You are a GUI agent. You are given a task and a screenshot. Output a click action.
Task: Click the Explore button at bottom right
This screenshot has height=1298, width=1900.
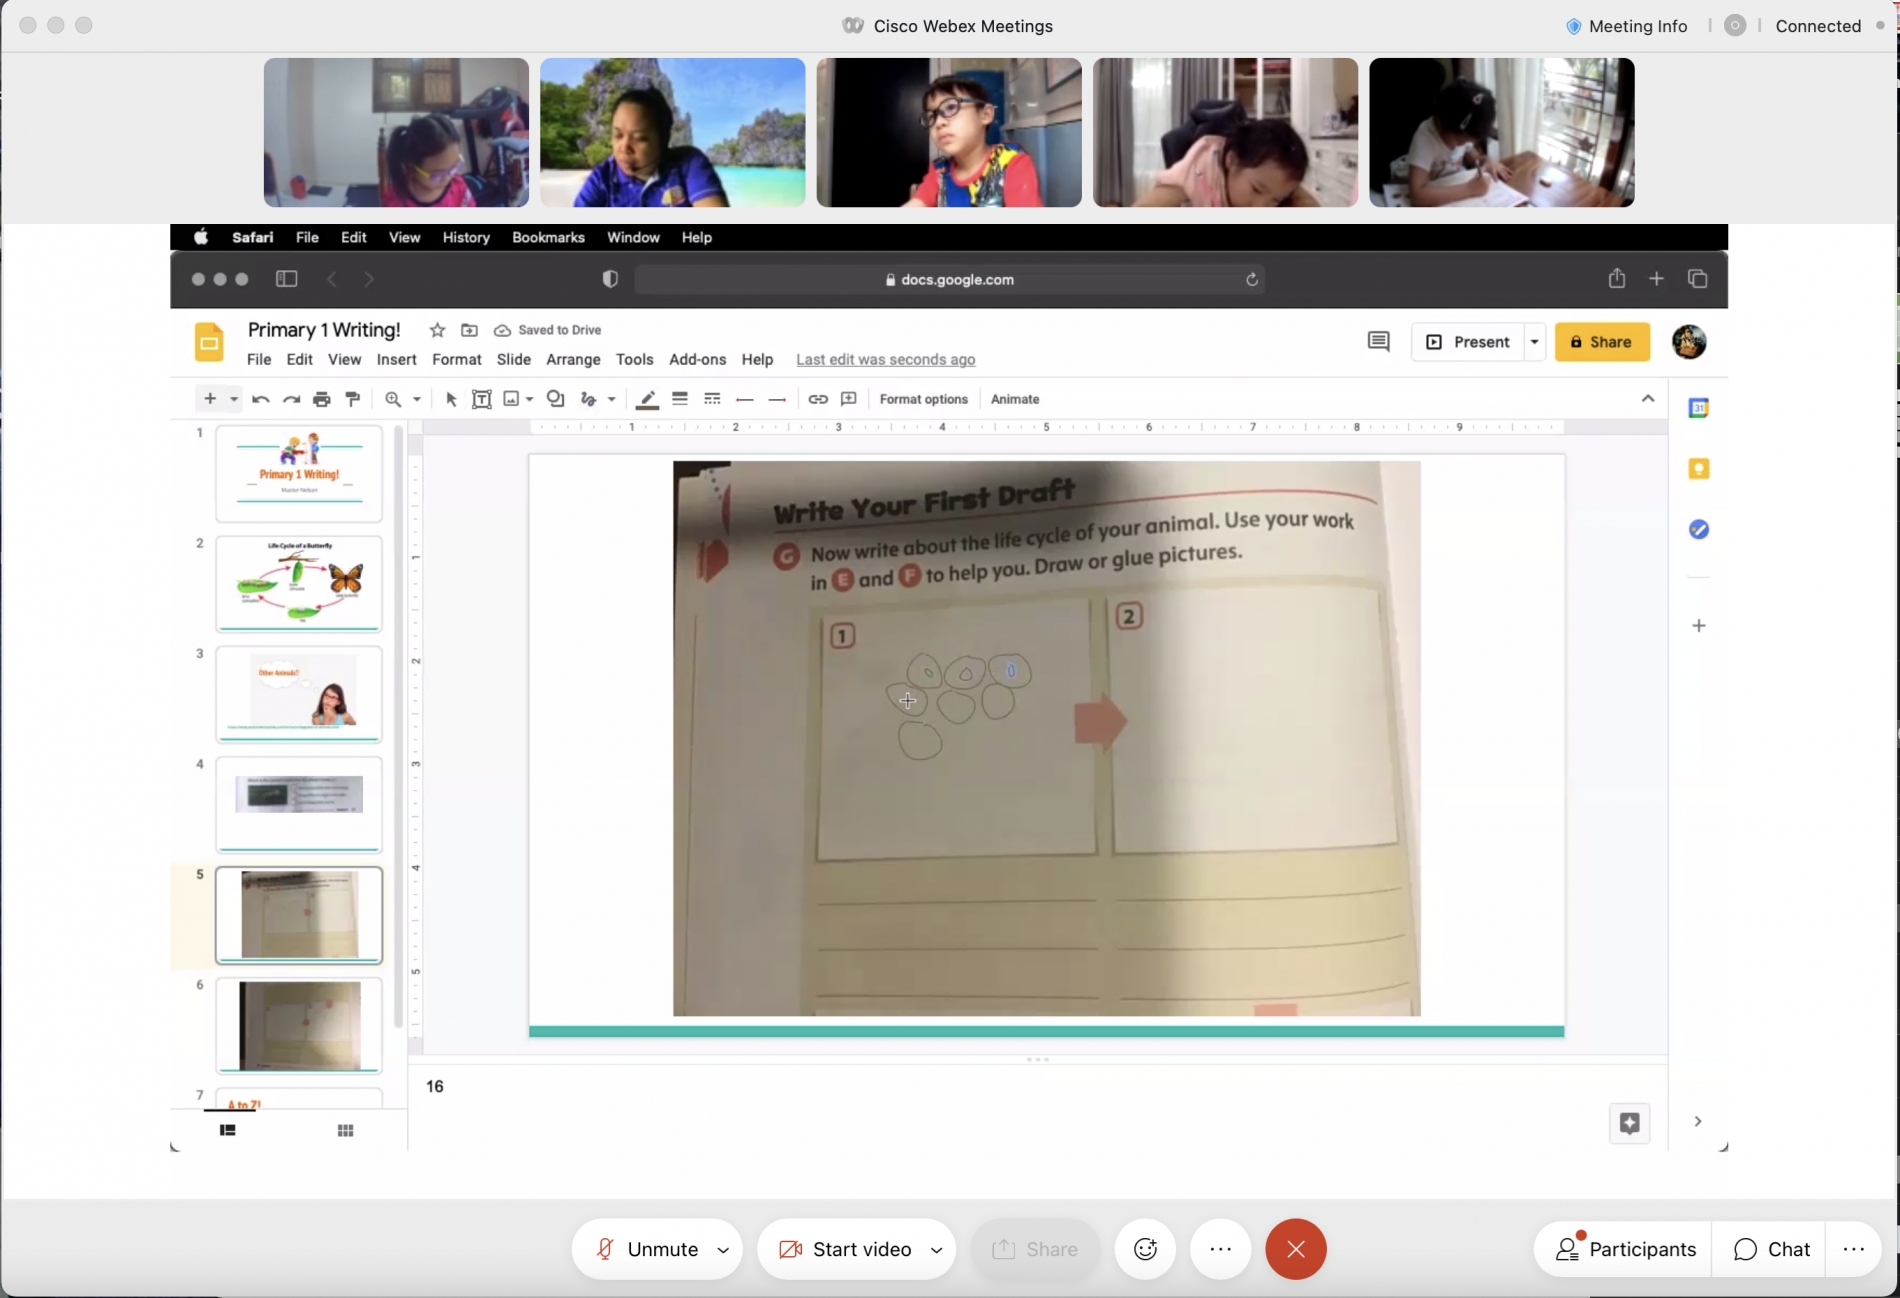pyautogui.click(x=1629, y=1123)
